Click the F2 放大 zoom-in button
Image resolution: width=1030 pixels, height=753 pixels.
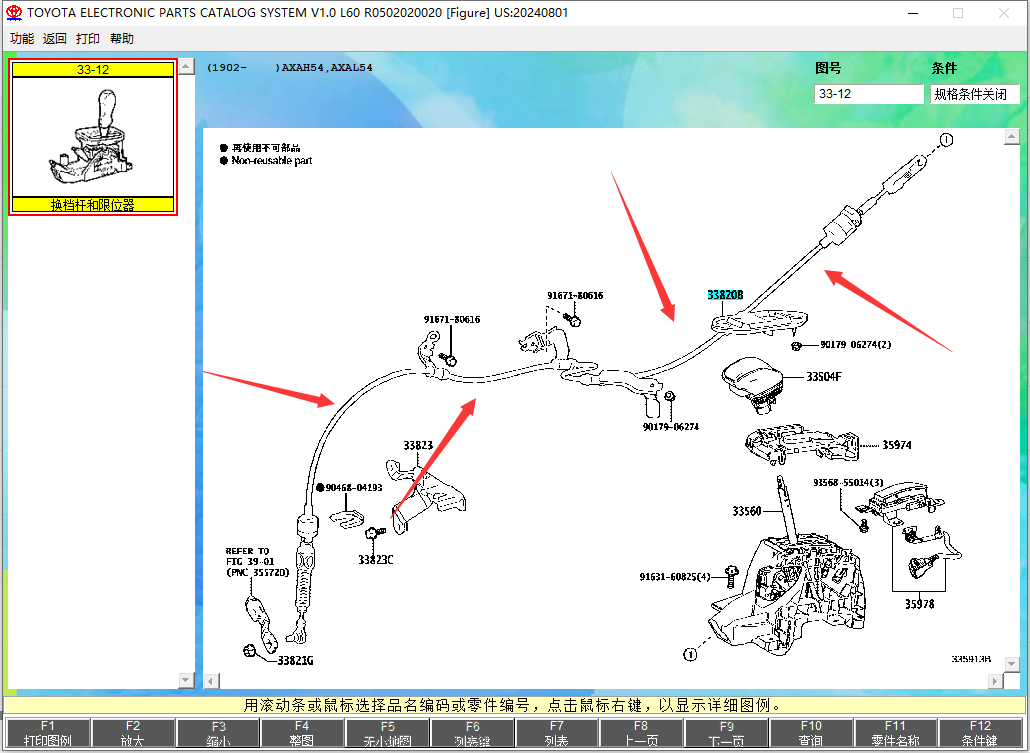[133, 733]
